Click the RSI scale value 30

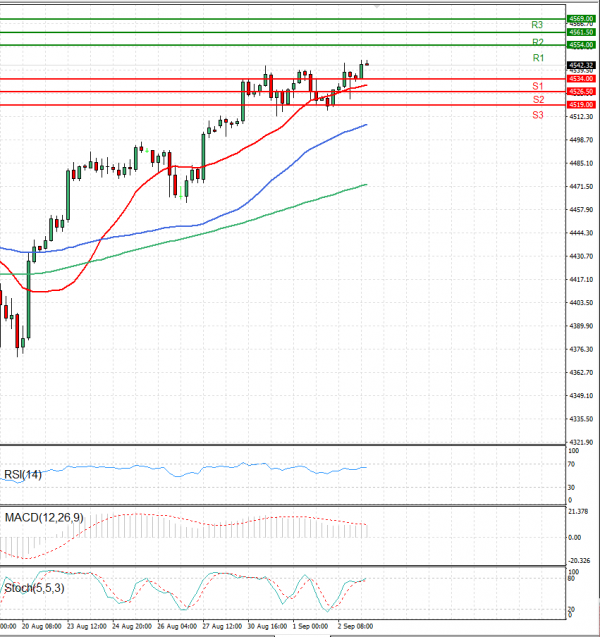571,488
